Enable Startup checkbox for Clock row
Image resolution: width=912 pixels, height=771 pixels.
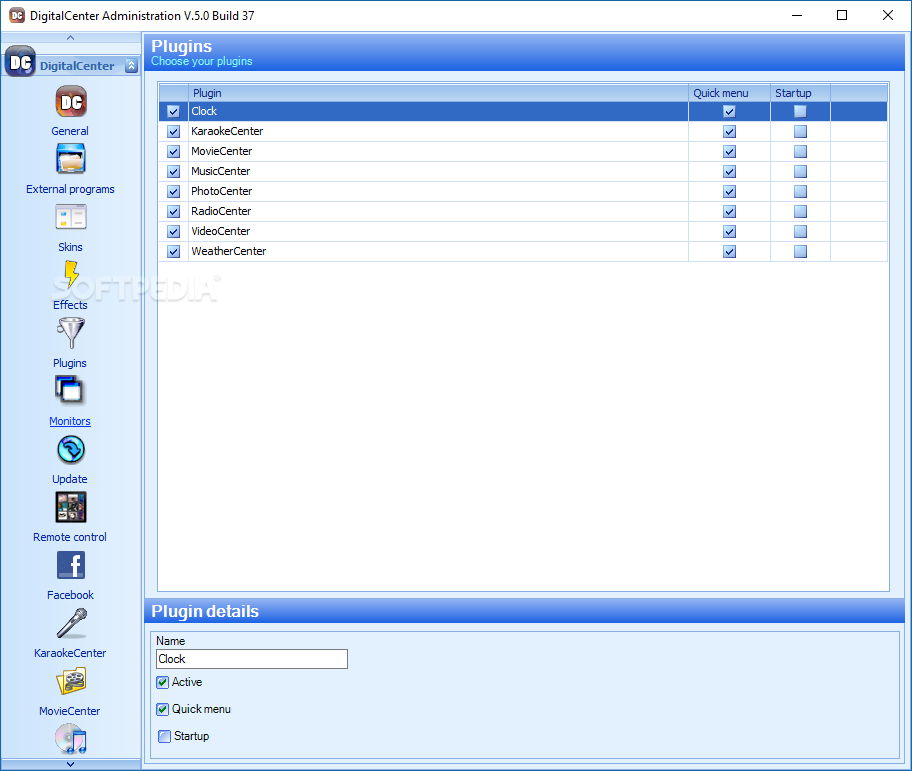point(800,111)
